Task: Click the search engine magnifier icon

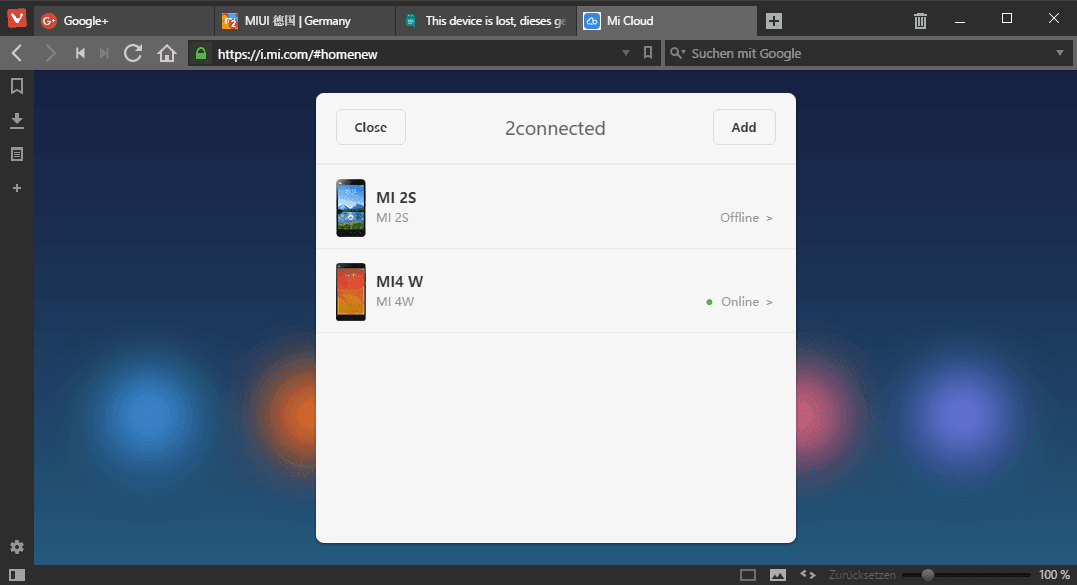Action: pos(677,53)
